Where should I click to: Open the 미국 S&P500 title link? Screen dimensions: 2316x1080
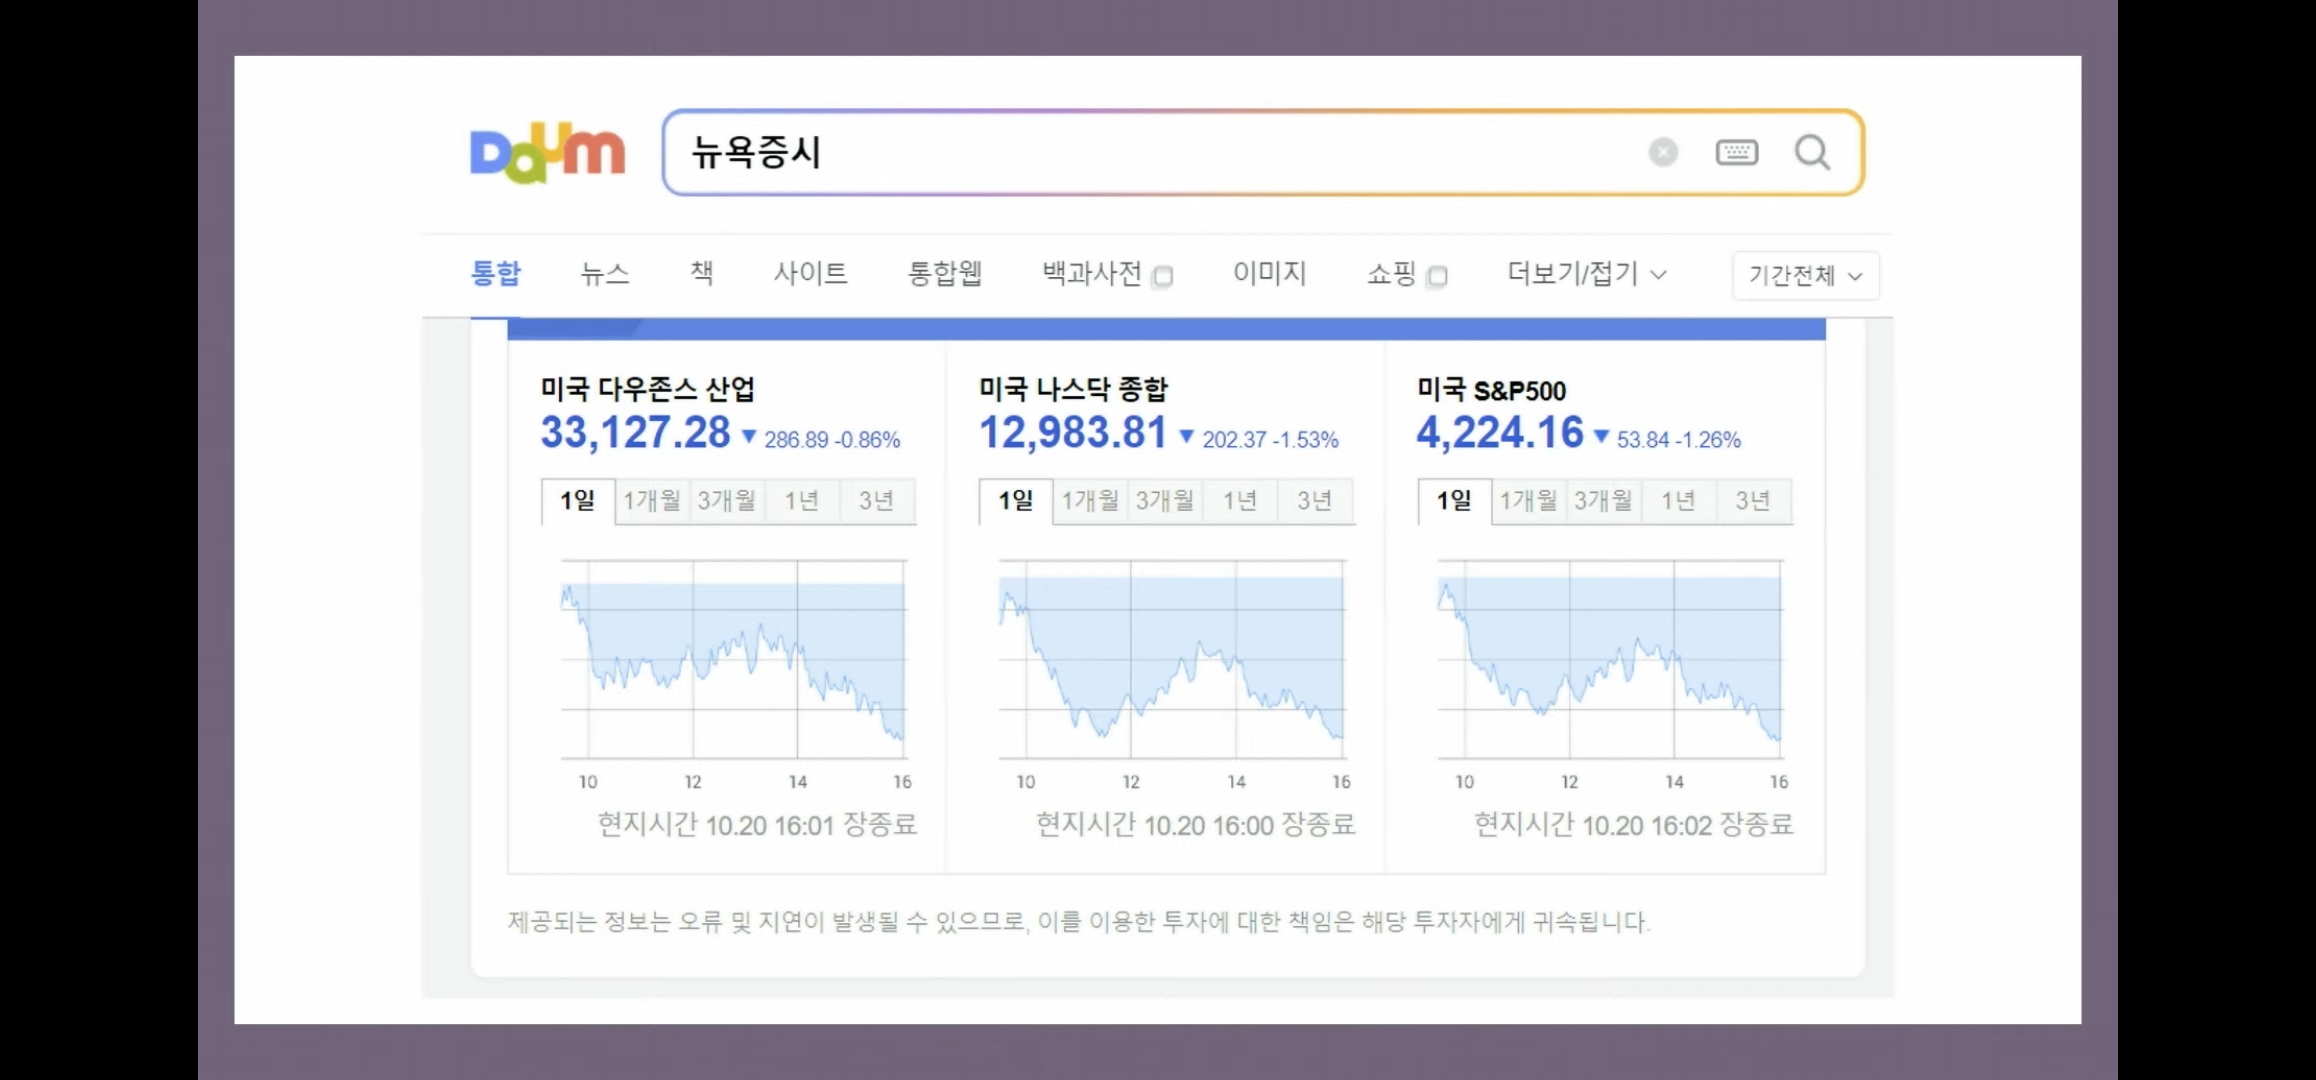pyautogui.click(x=1492, y=390)
